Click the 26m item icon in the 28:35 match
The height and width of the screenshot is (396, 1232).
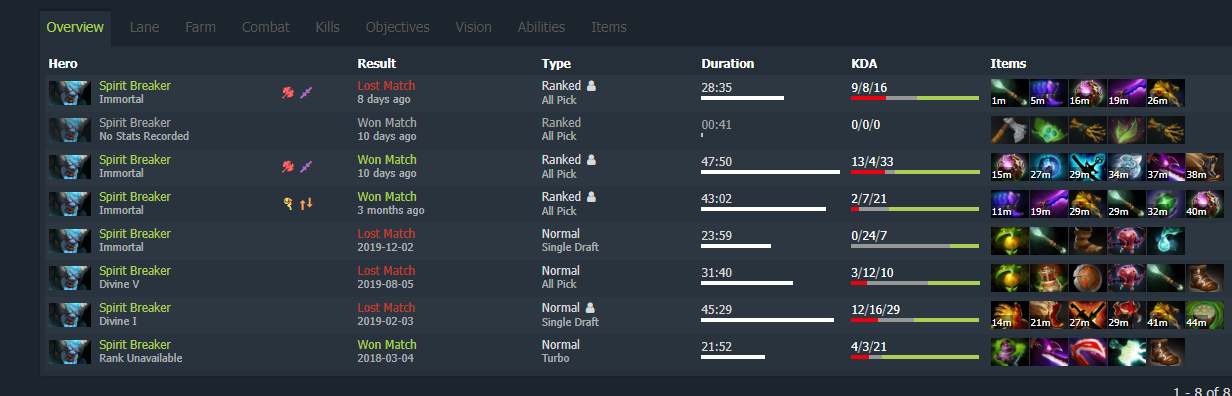coord(1166,93)
